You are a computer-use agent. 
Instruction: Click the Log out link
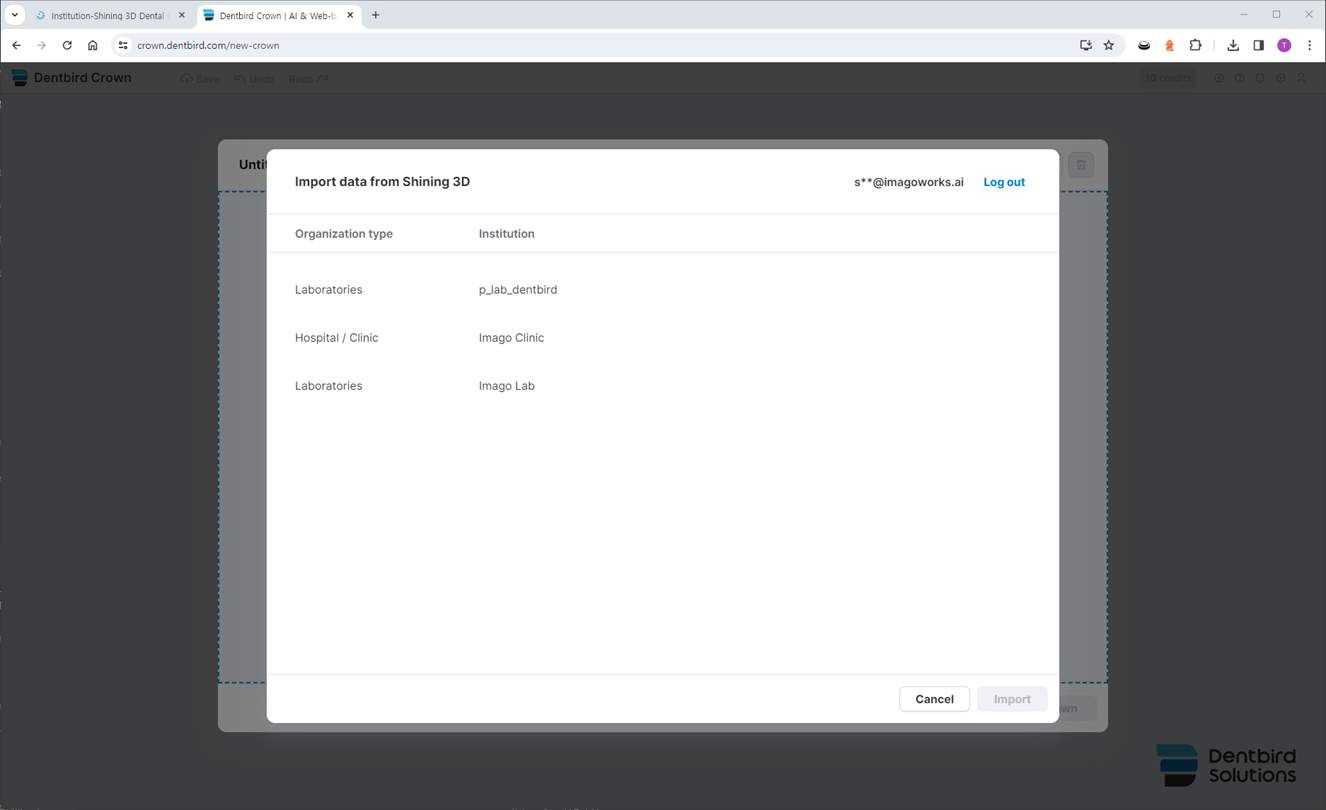1003,182
